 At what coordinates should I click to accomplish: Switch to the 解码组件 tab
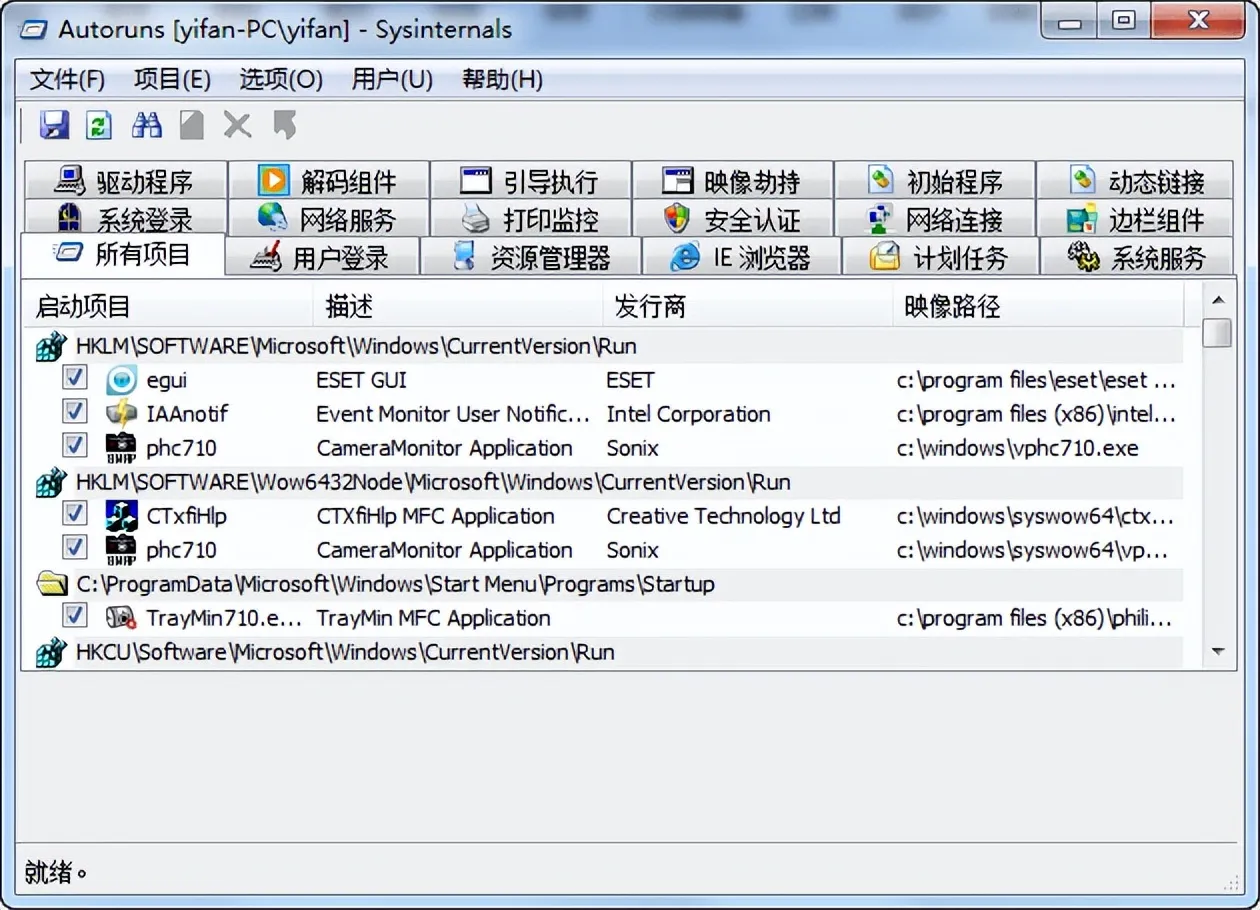click(329, 181)
